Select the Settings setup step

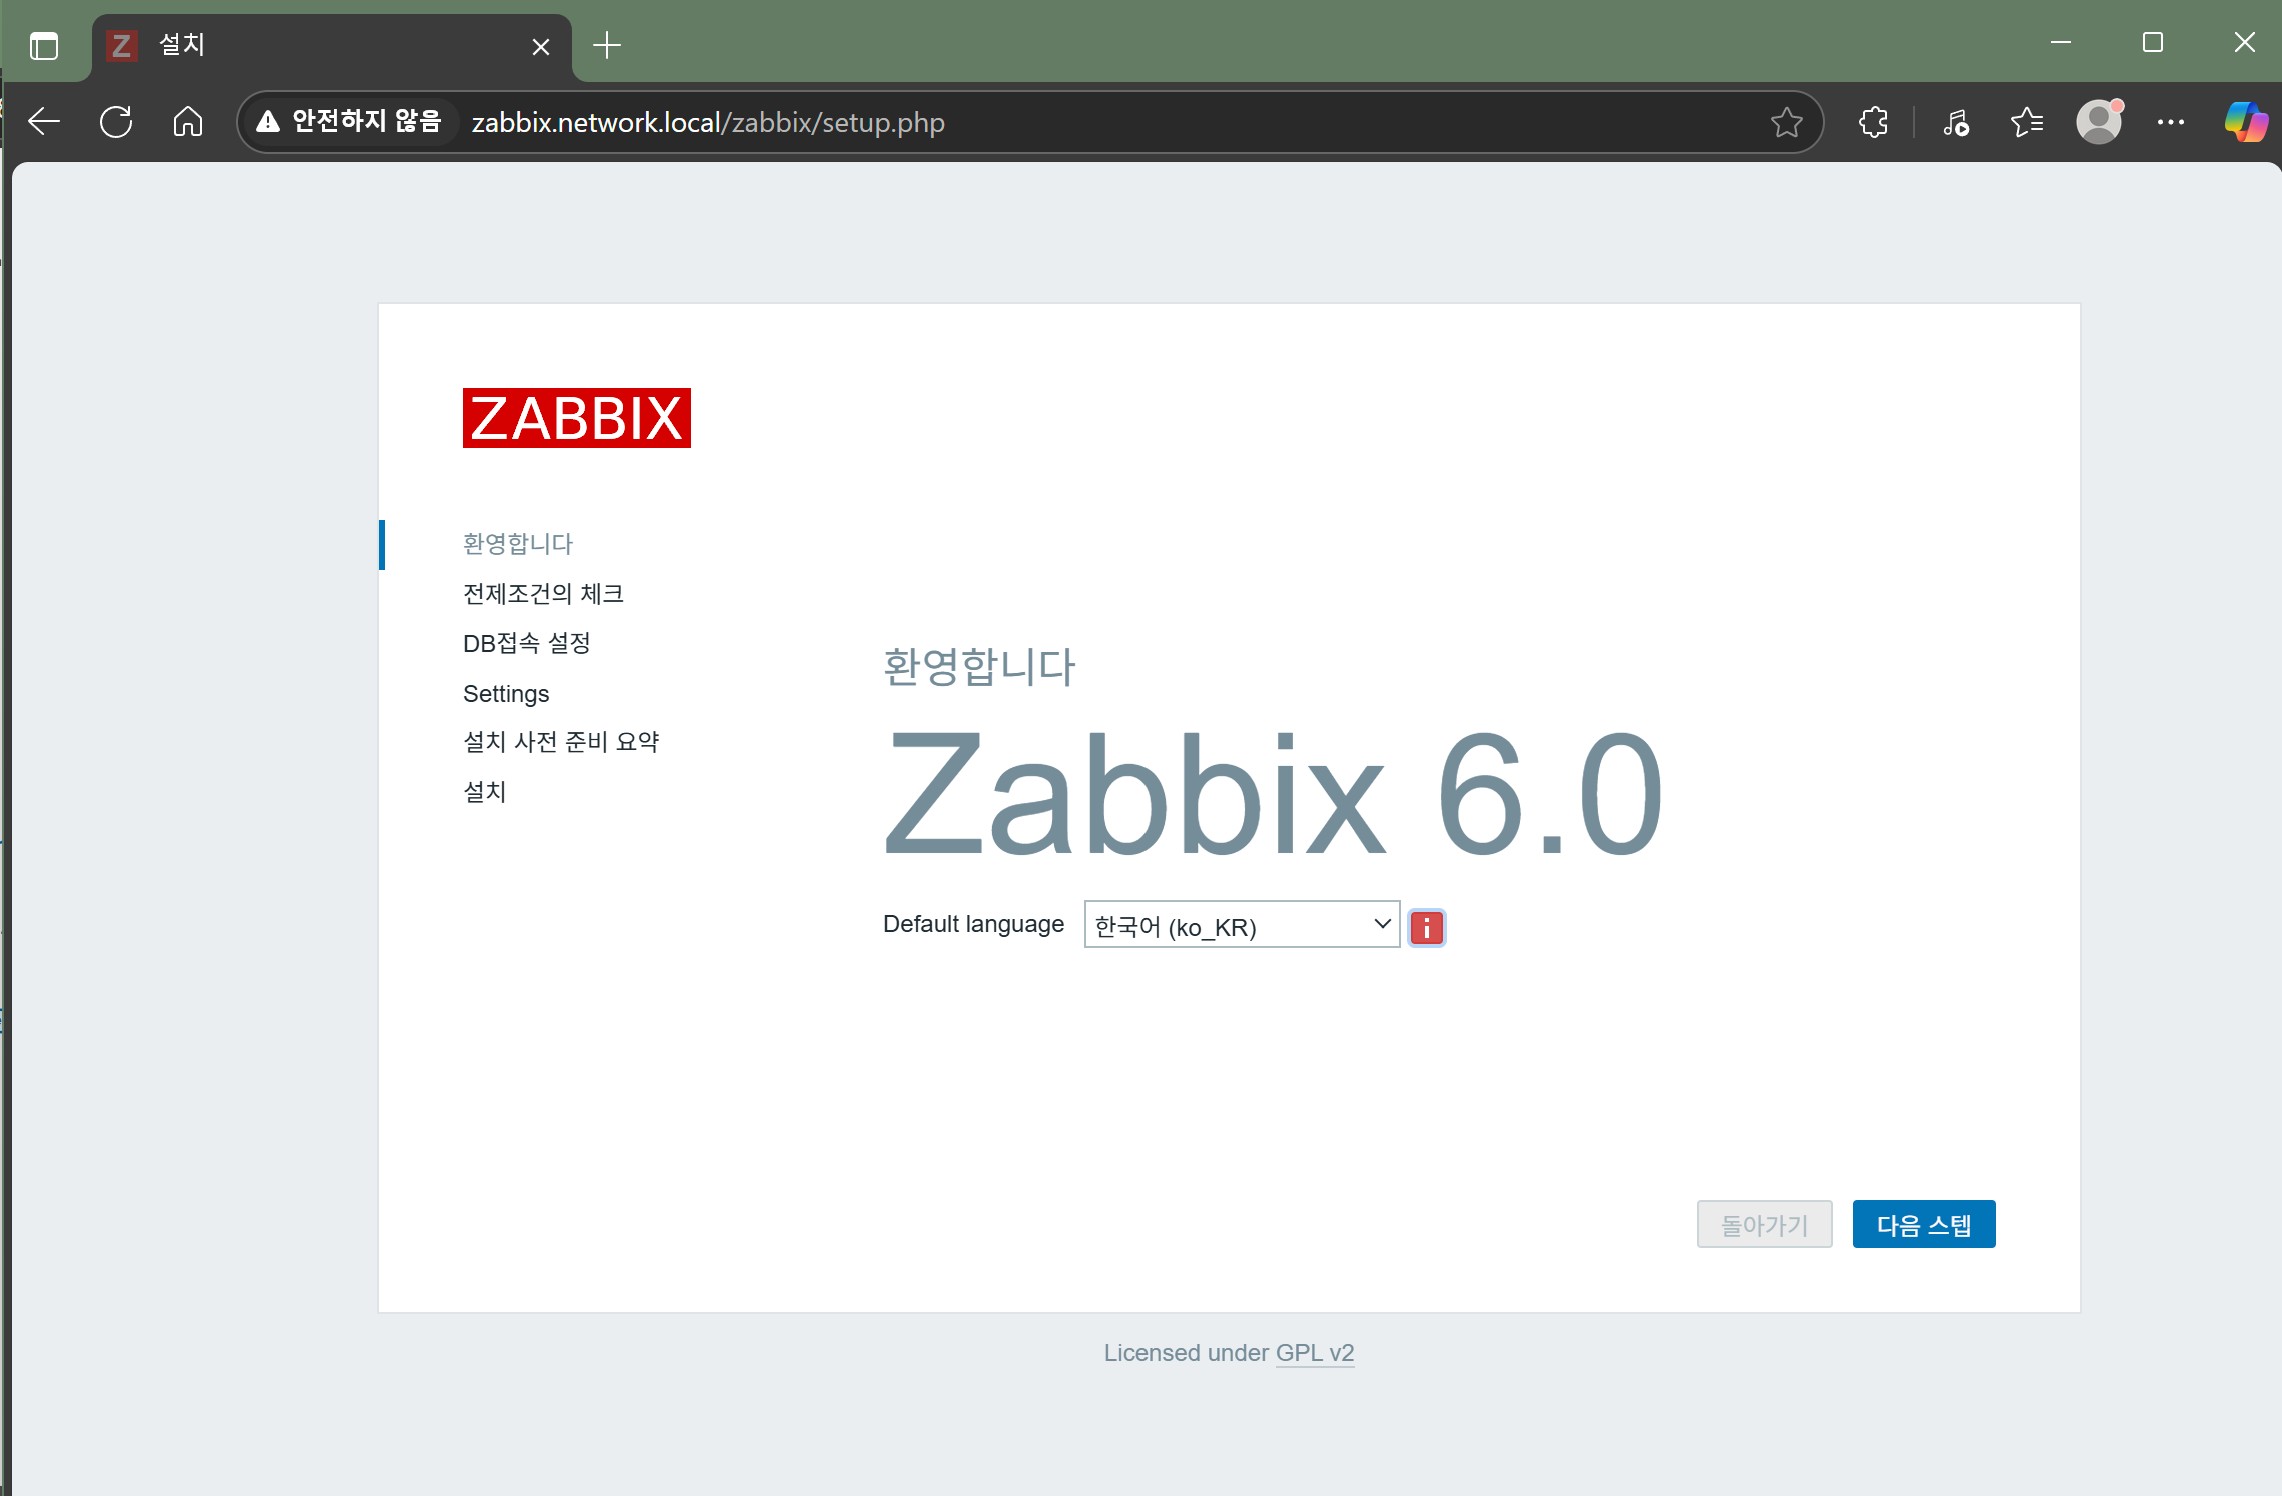click(x=506, y=693)
